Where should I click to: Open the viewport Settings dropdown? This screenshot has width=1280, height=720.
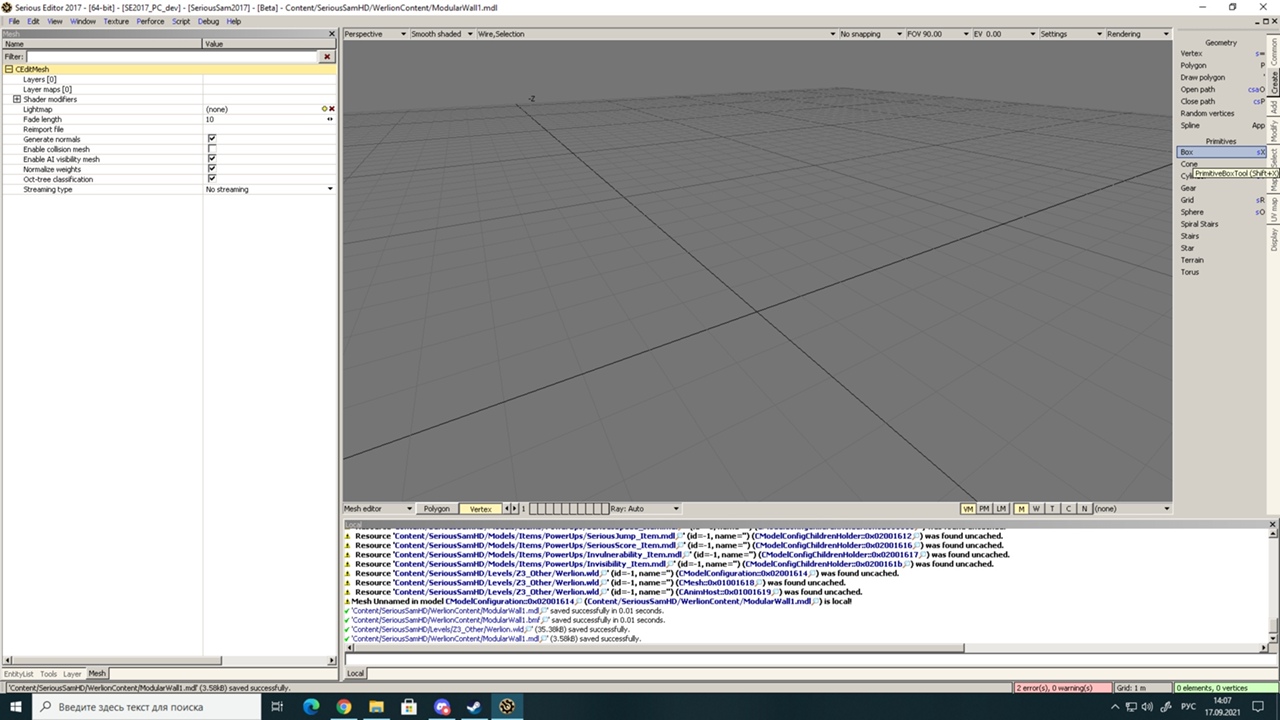point(1069,34)
